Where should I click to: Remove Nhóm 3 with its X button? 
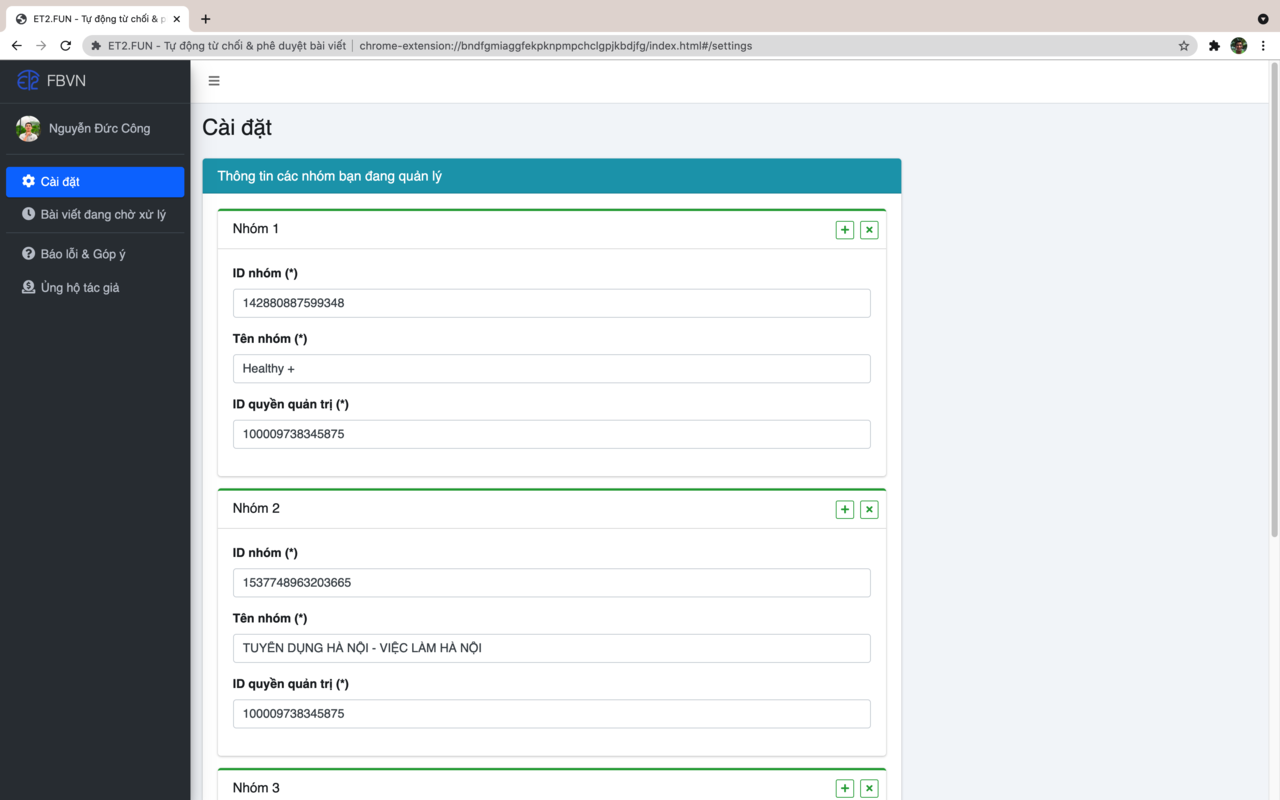click(869, 789)
